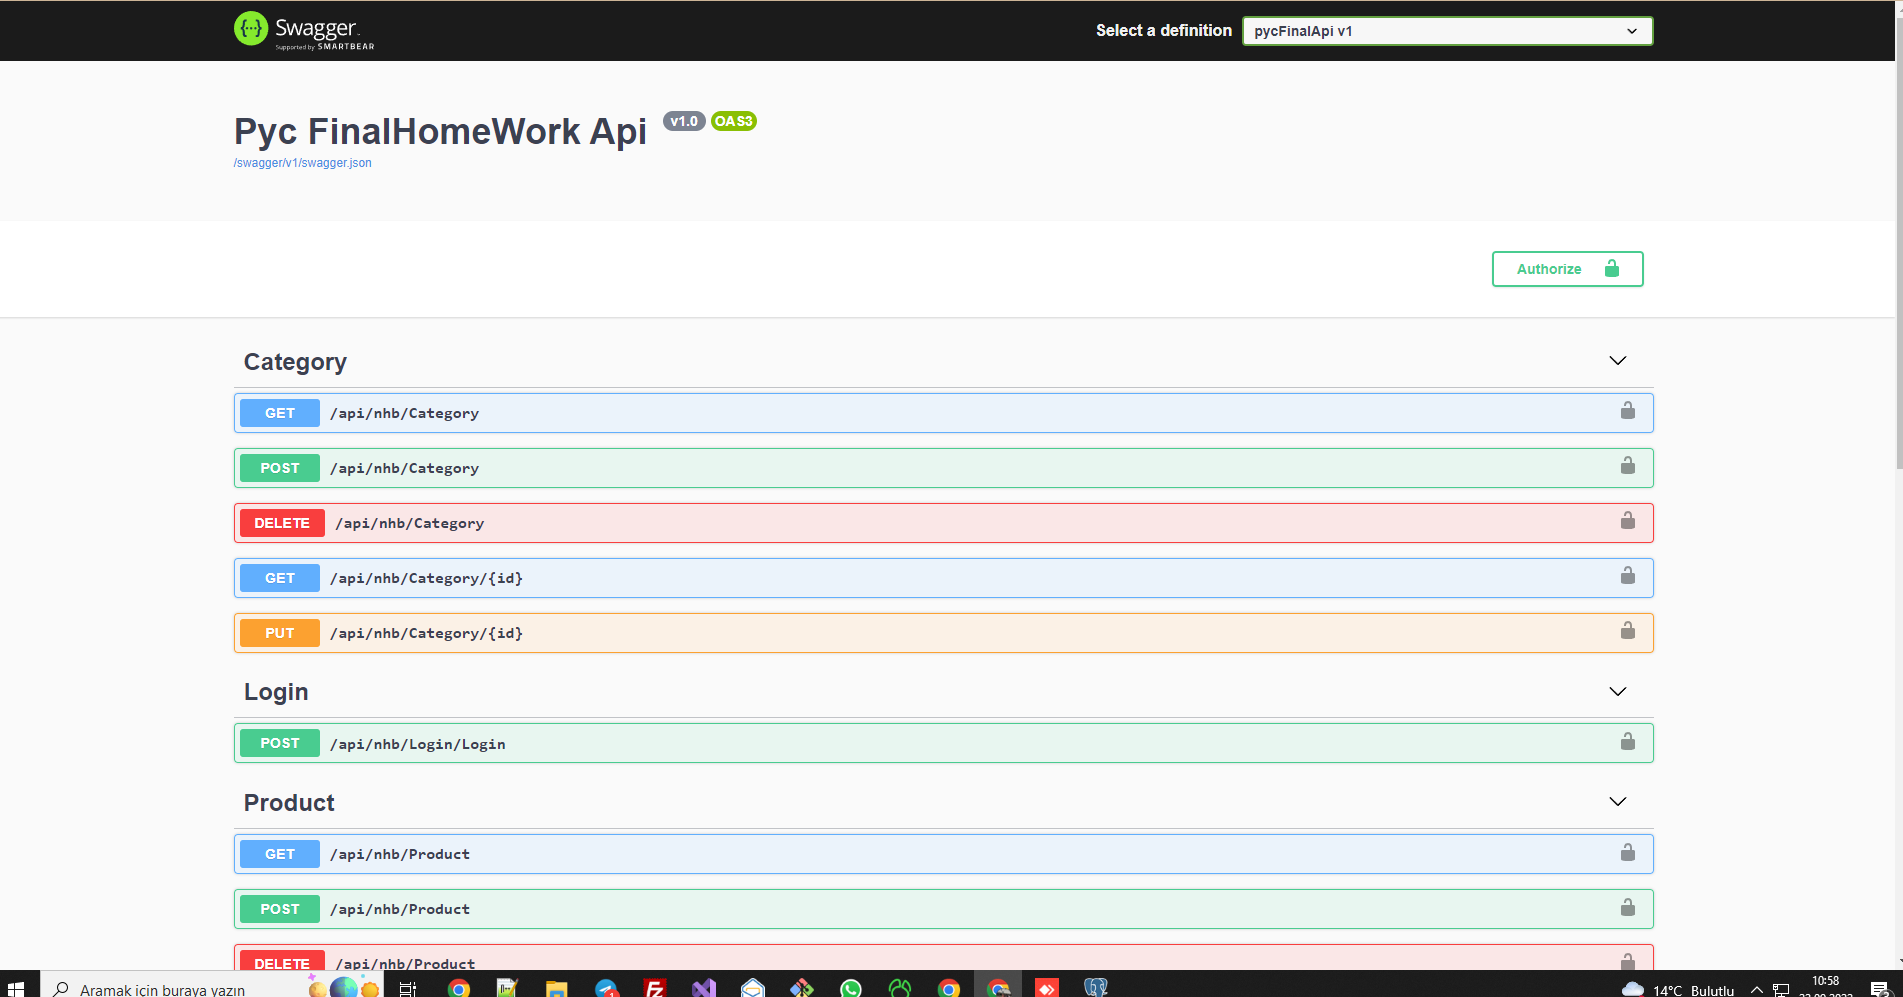Open WhatsApp from the taskbar
The image size is (1903, 997).
(x=851, y=988)
